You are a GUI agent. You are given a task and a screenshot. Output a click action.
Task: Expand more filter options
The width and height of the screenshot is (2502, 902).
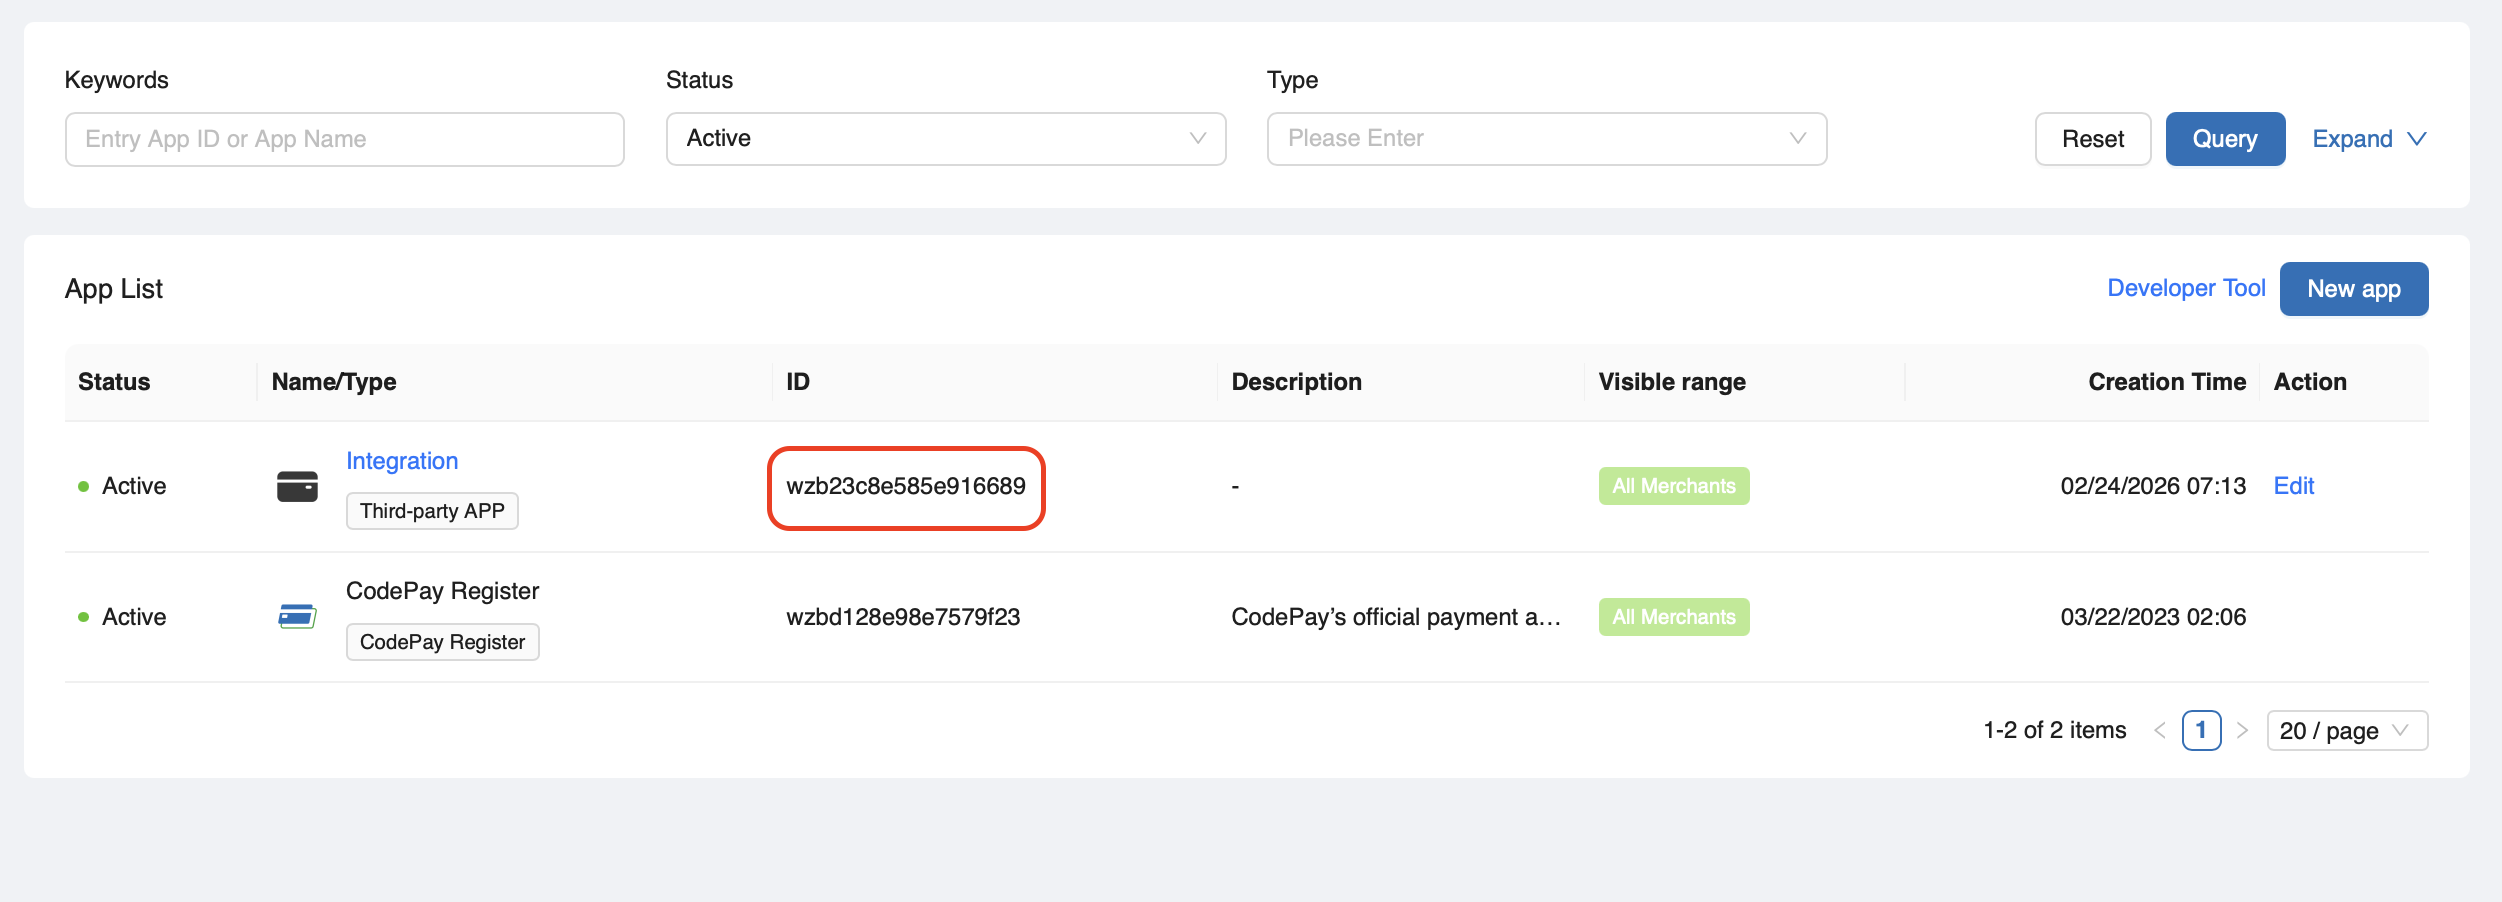pos(2368,139)
